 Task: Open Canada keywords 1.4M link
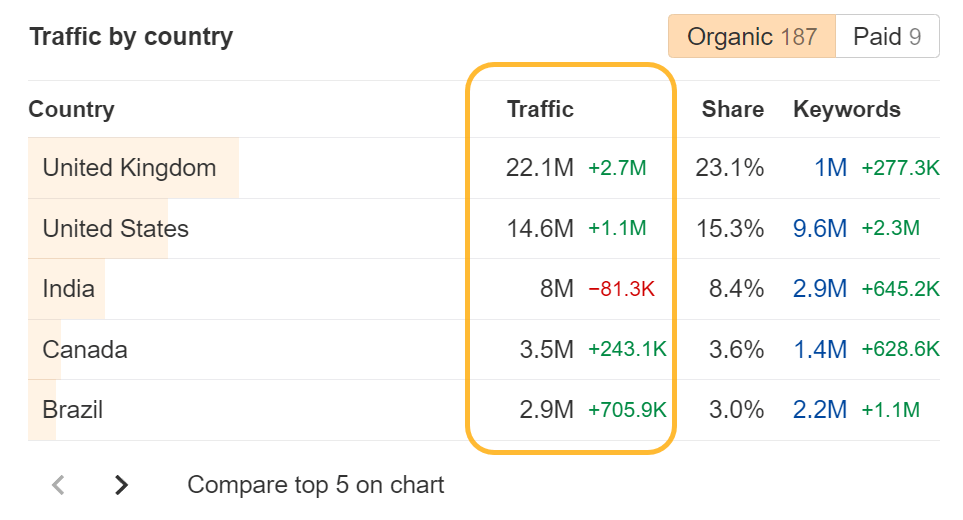coord(819,350)
